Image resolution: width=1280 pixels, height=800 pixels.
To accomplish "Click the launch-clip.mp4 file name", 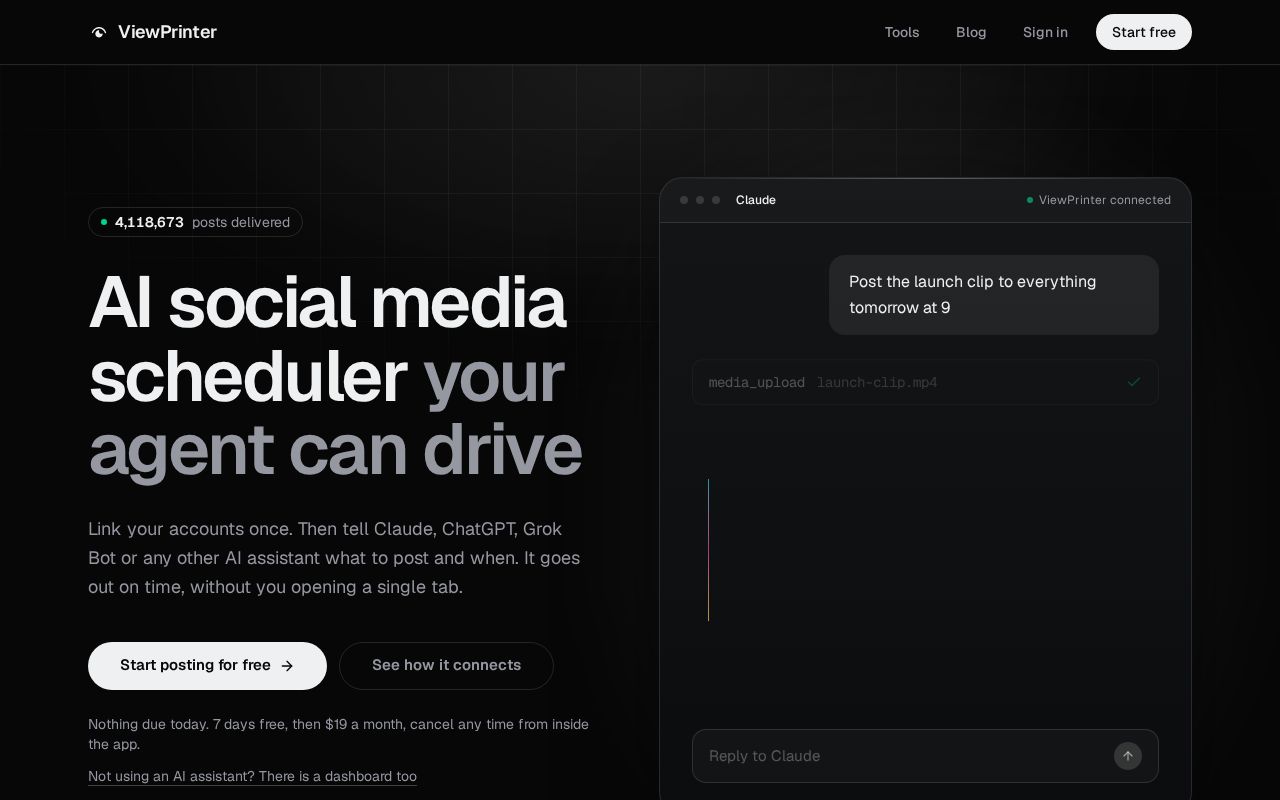I will (x=877, y=383).
